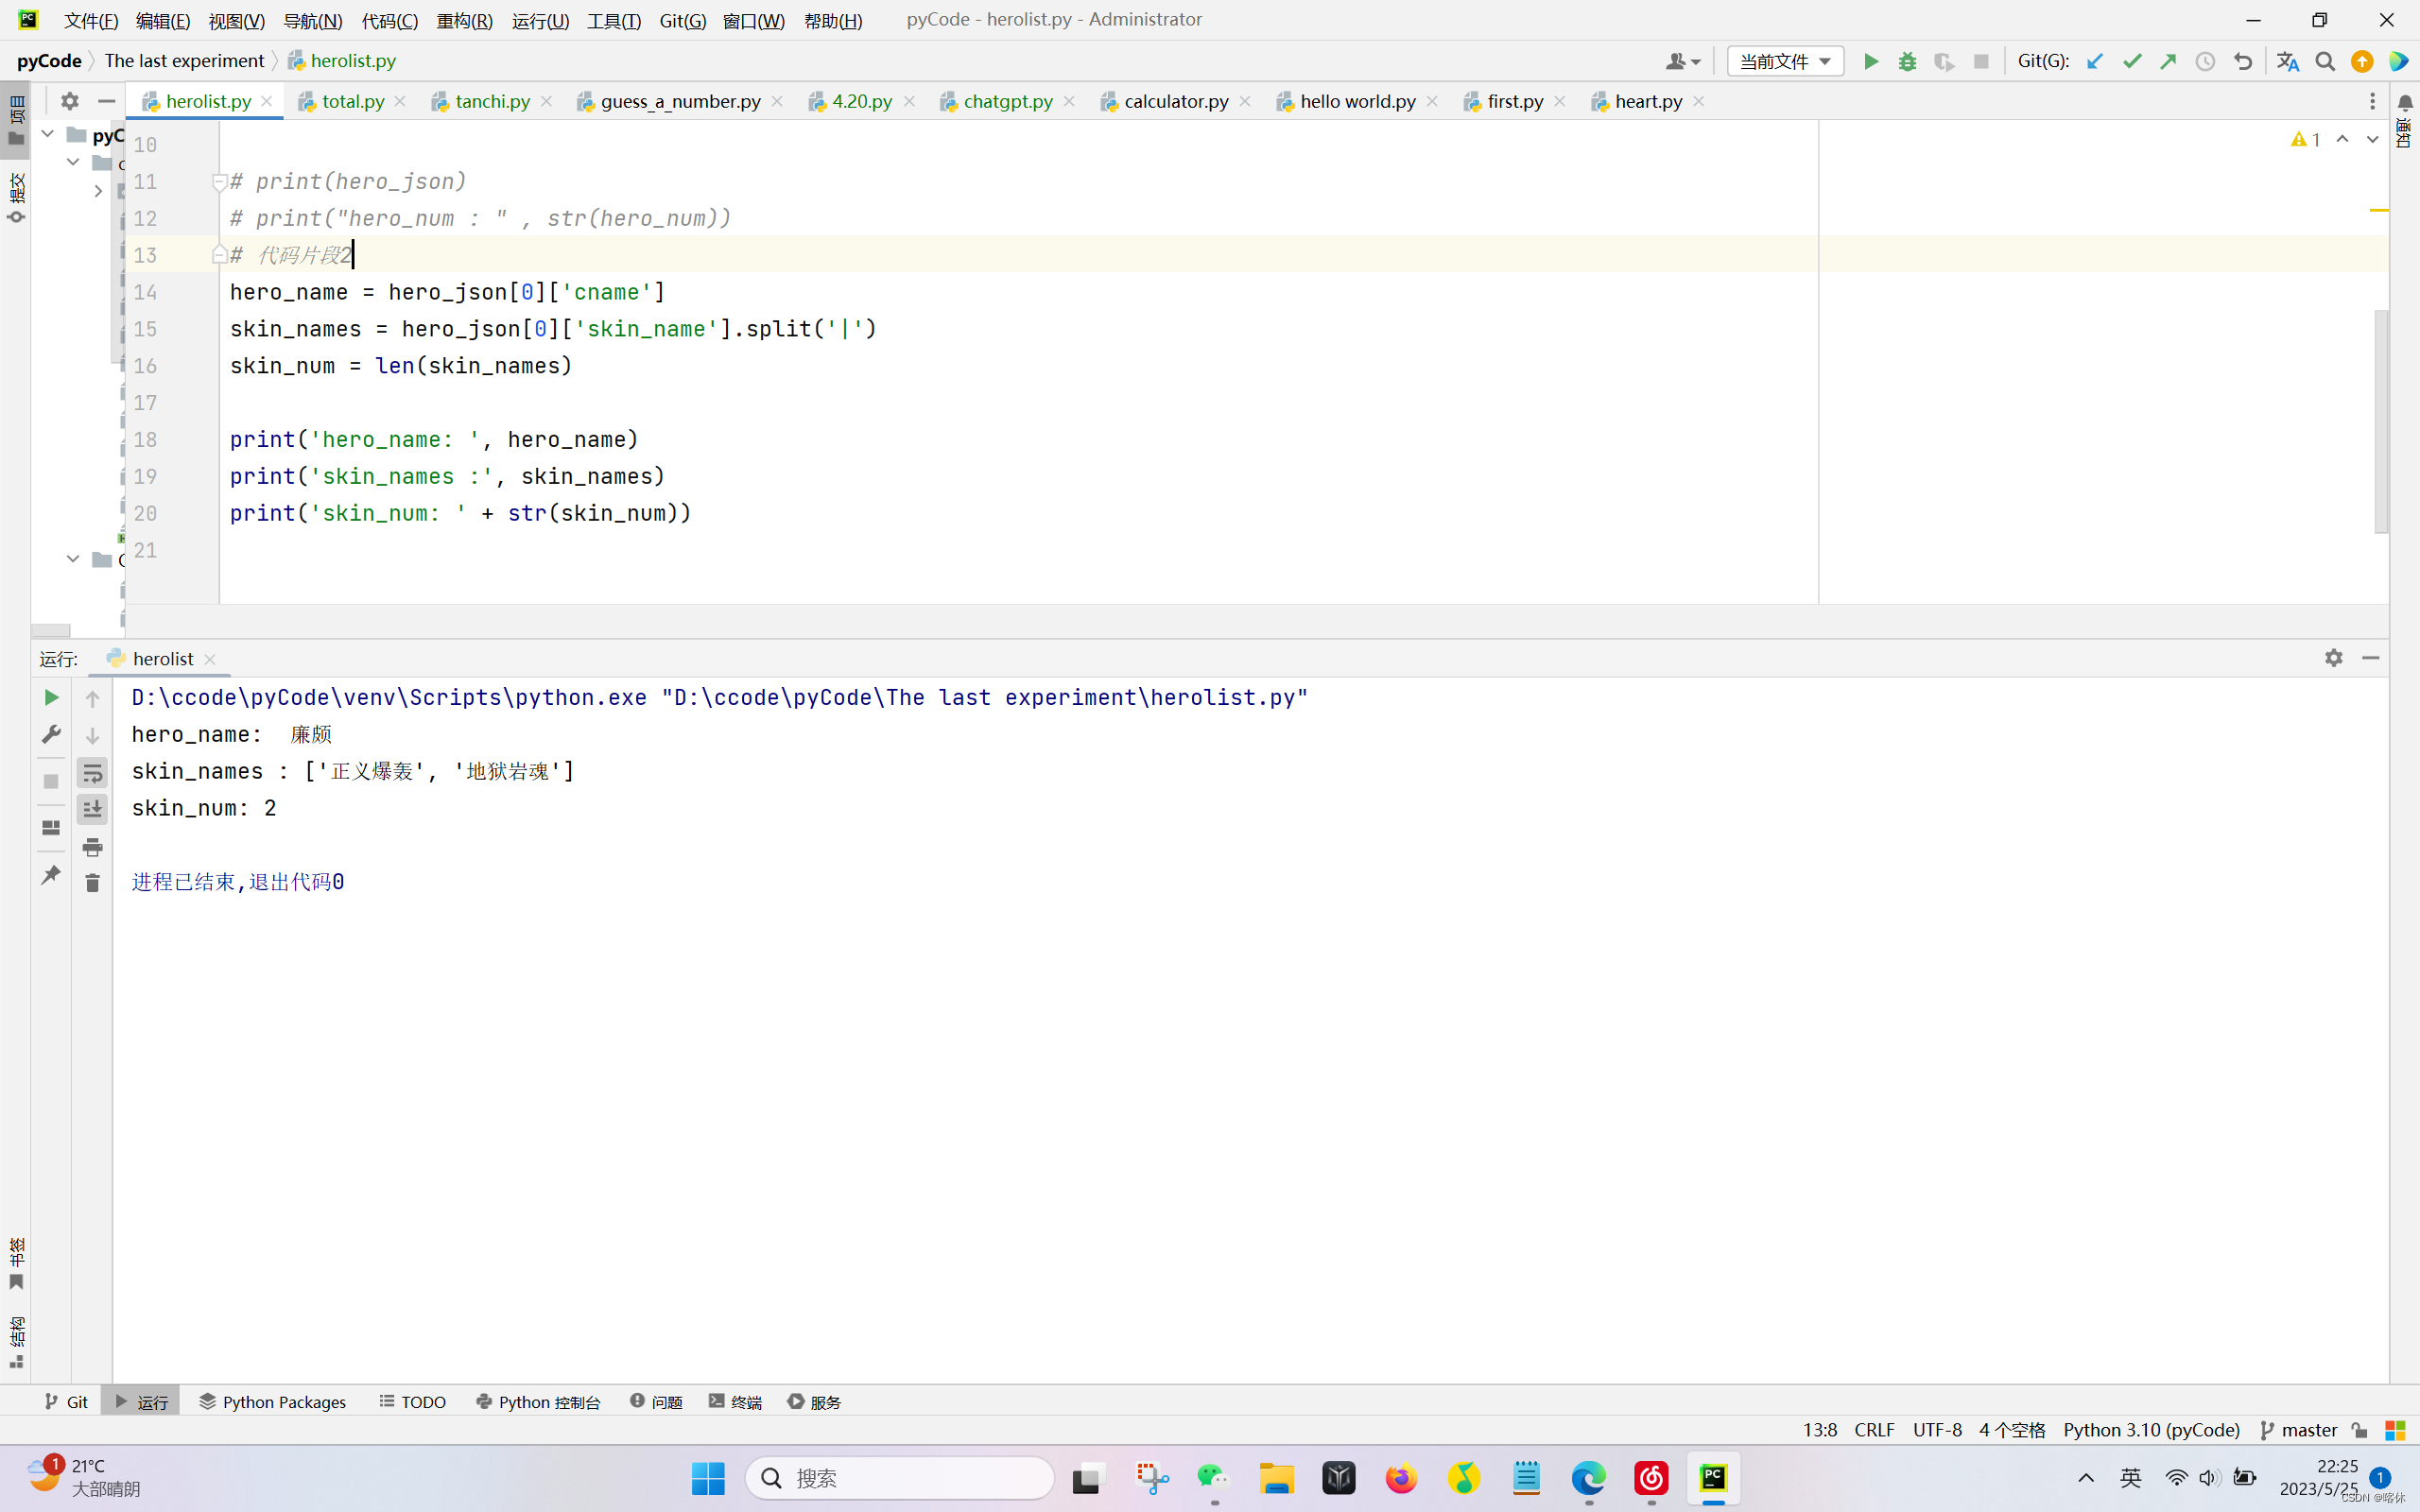This screenshot has height=1512, width=2420.
Task: Open the Python Packages tool window
Action: (x=272, y=1402)
